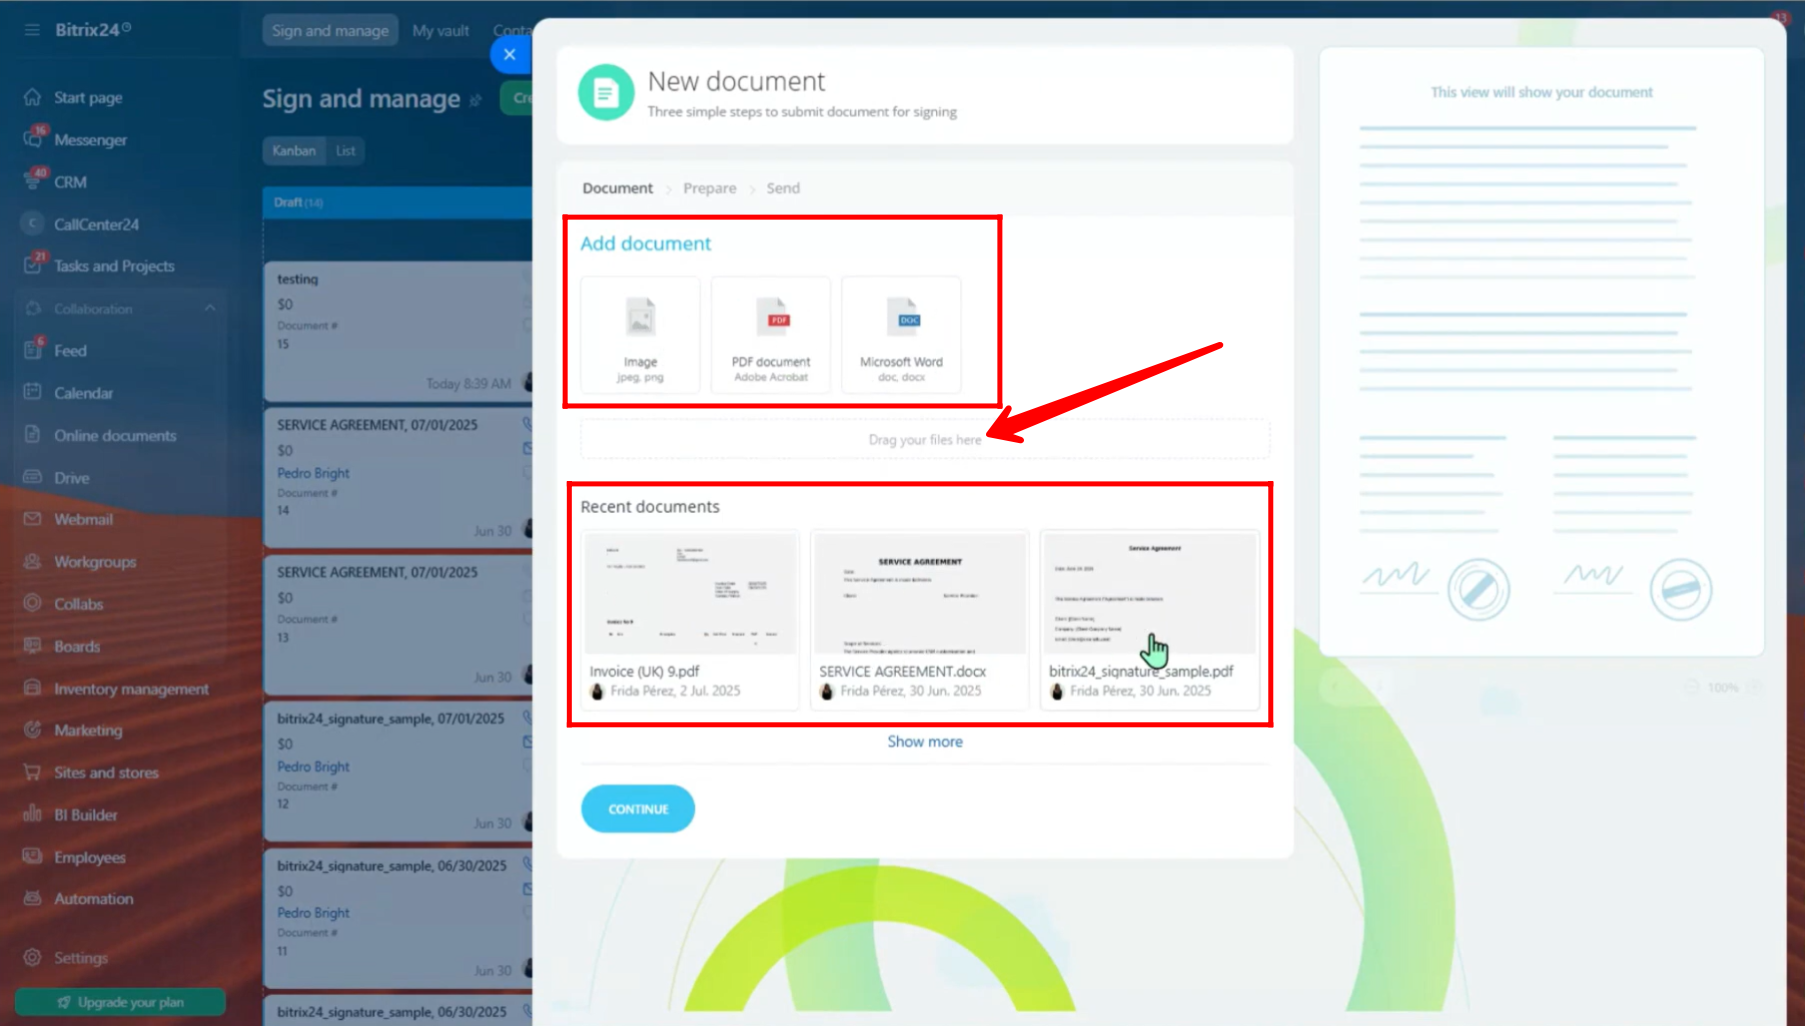
Task: Click Upgrade your plan button
Action: [x=120, y=1002]
